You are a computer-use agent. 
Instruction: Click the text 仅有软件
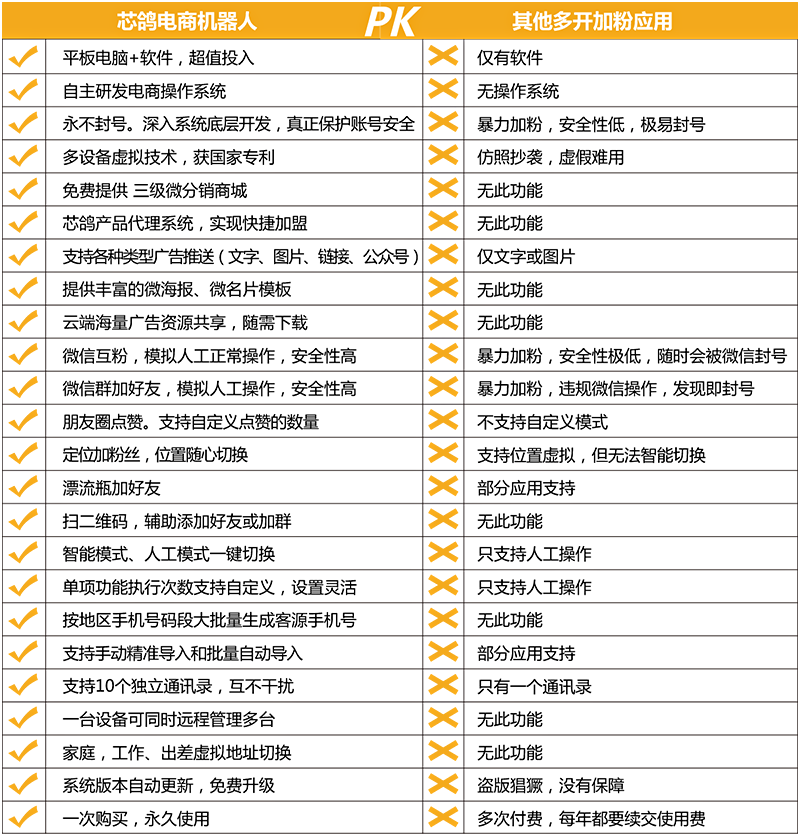click(x=510, y=57)
